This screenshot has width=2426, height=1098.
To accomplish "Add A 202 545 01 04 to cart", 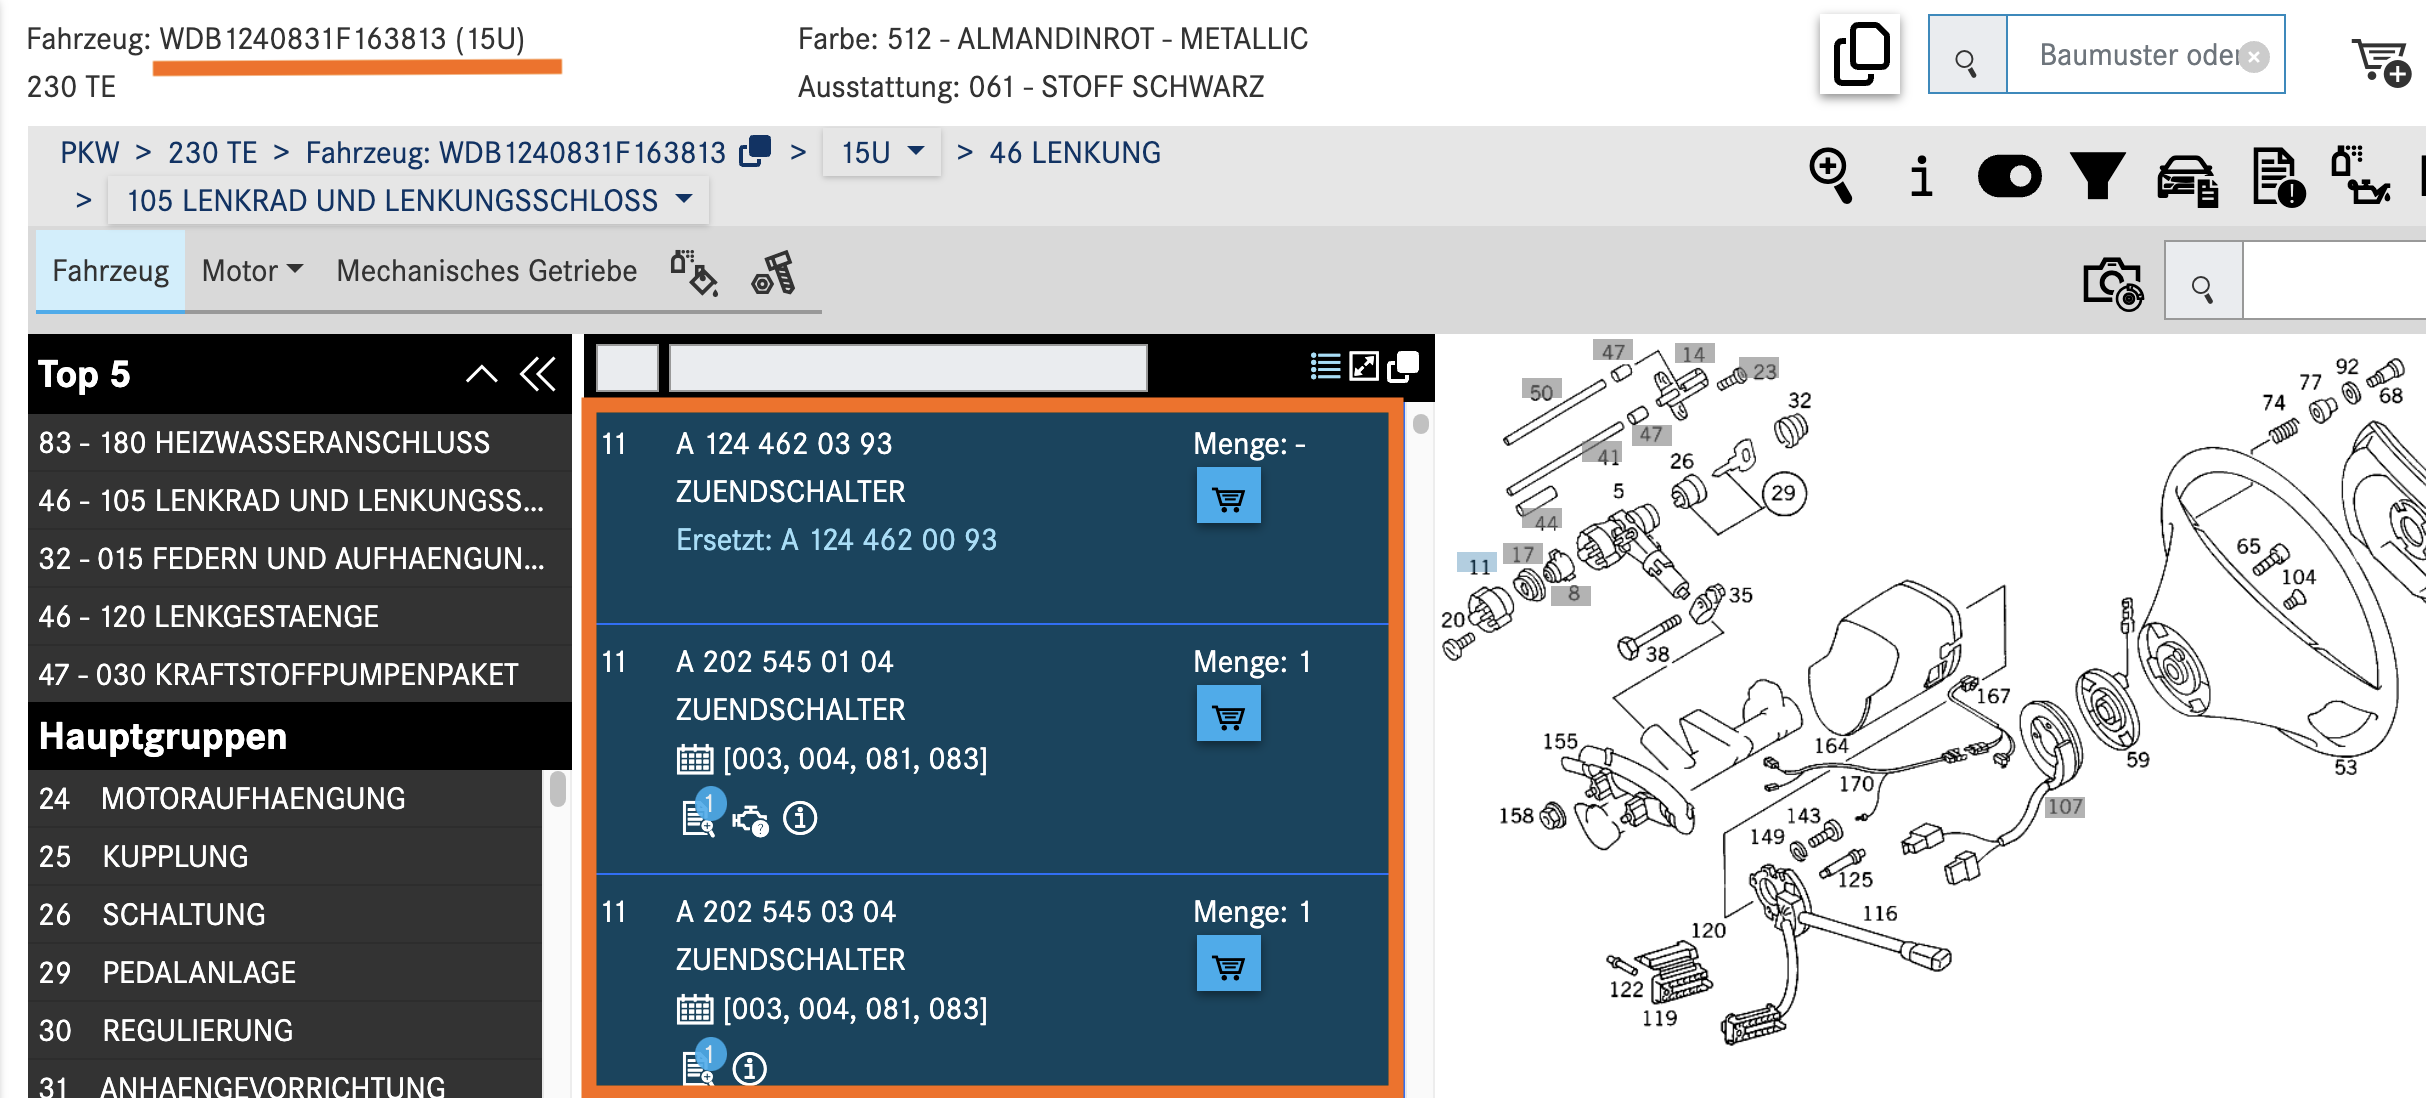I will (1228, 714).
